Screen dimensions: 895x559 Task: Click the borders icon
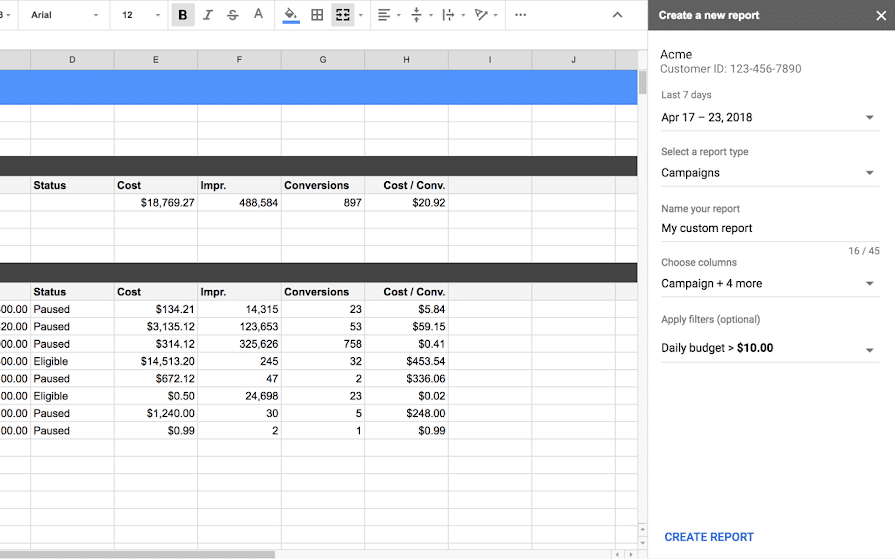coord(317,15)
